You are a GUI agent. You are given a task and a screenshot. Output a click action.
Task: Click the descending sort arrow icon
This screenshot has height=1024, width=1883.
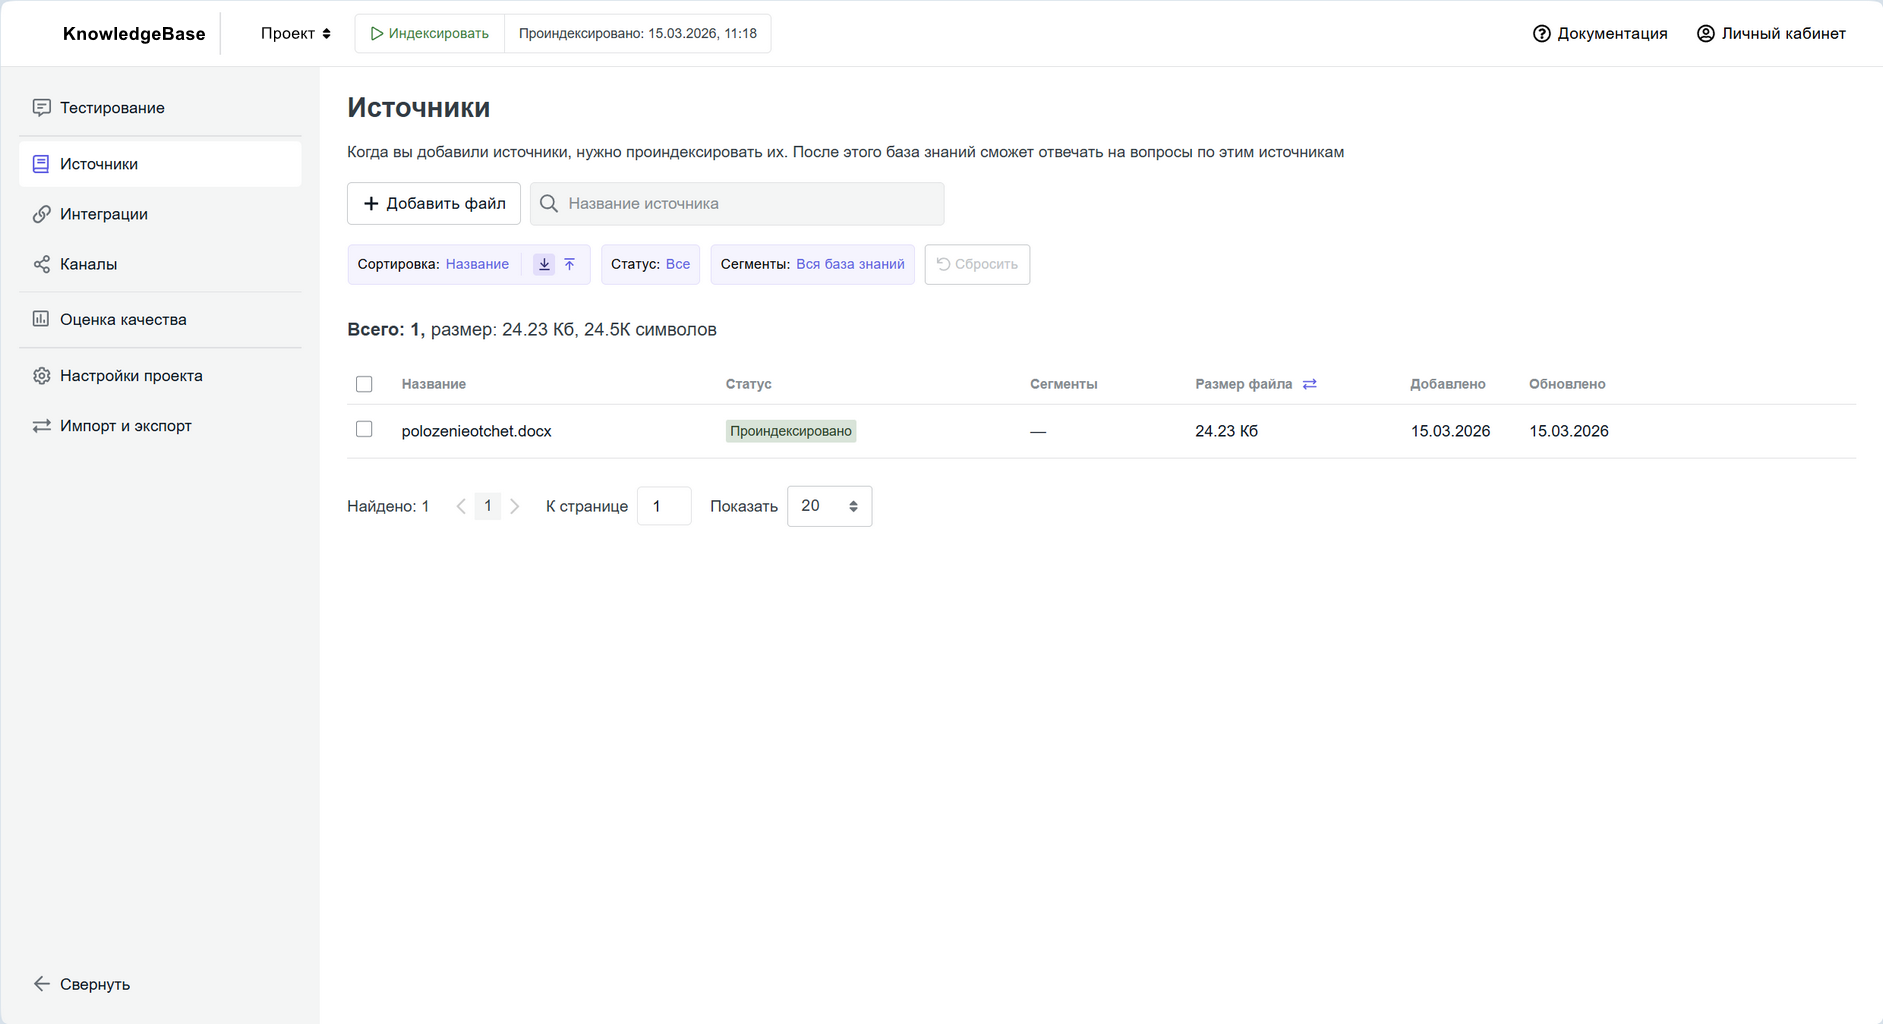pos(544,264)
